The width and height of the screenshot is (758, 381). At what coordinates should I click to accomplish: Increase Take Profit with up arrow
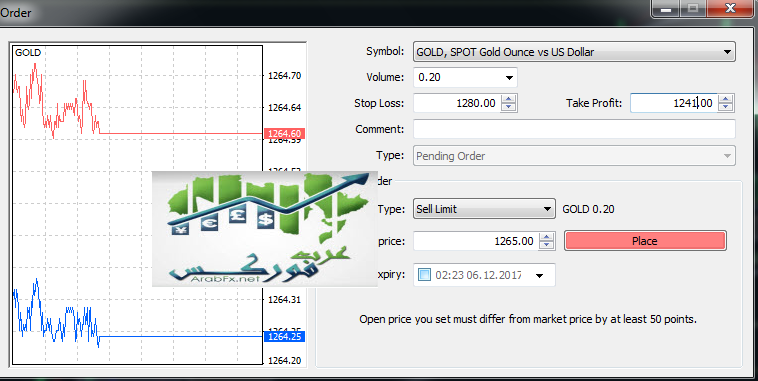coord(725,99)
